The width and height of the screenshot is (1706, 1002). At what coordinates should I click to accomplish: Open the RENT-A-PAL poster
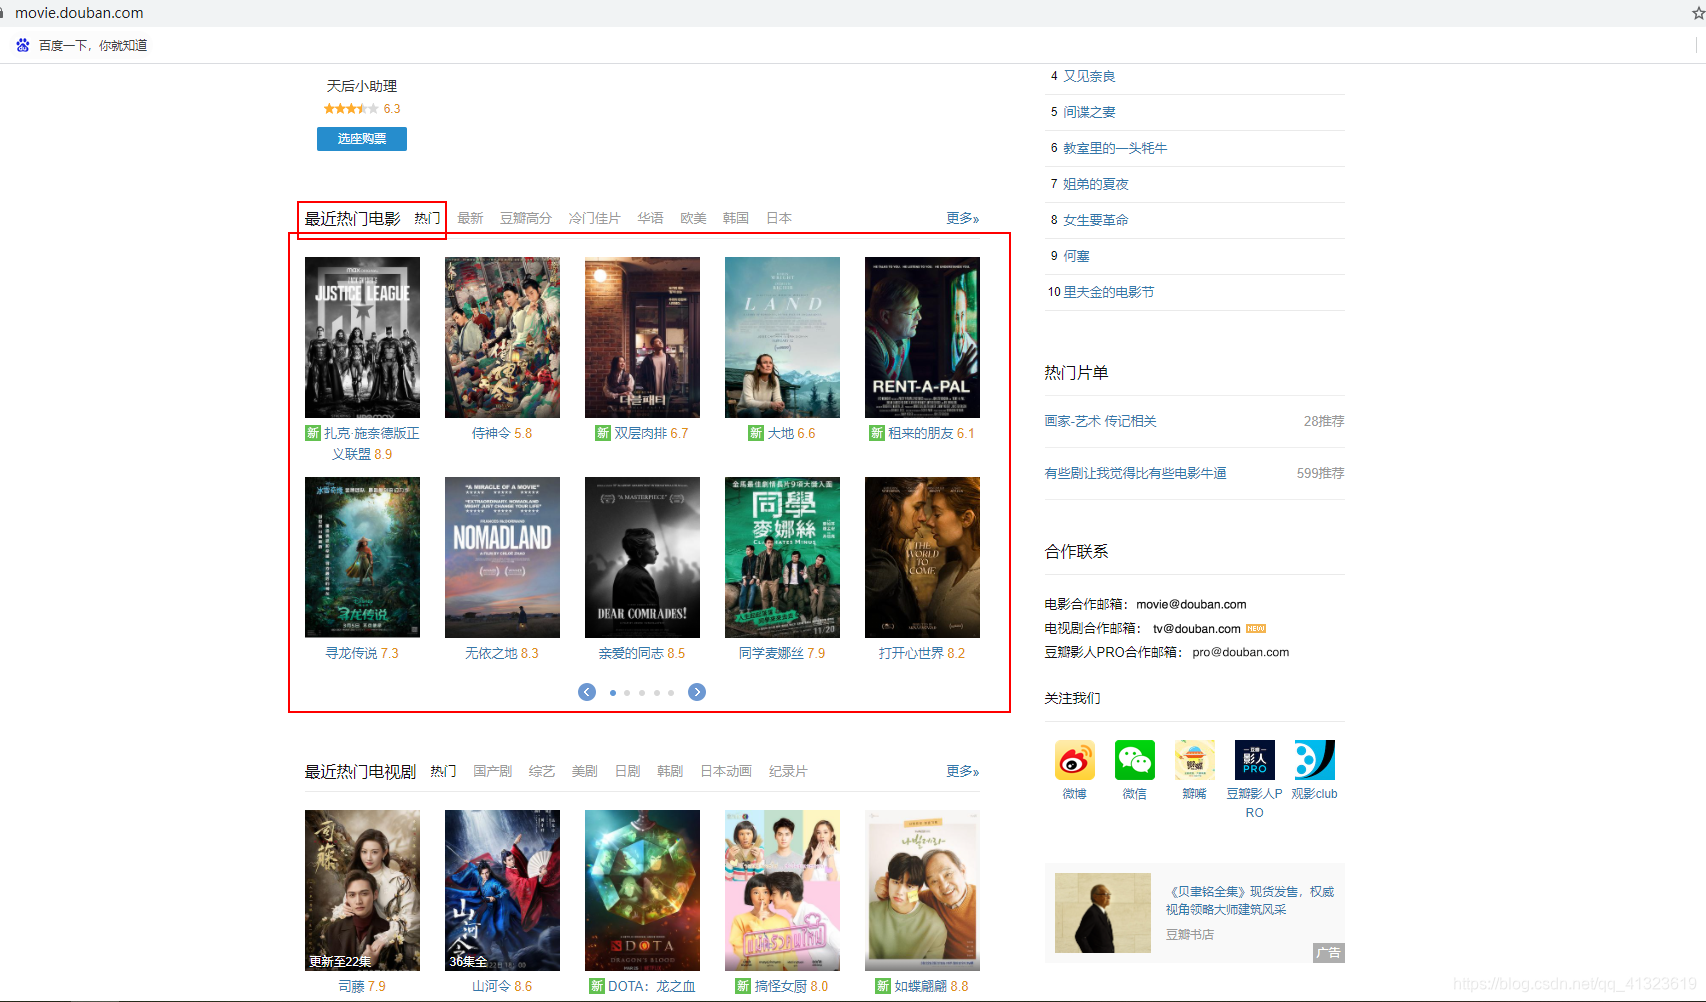point(922,337)
